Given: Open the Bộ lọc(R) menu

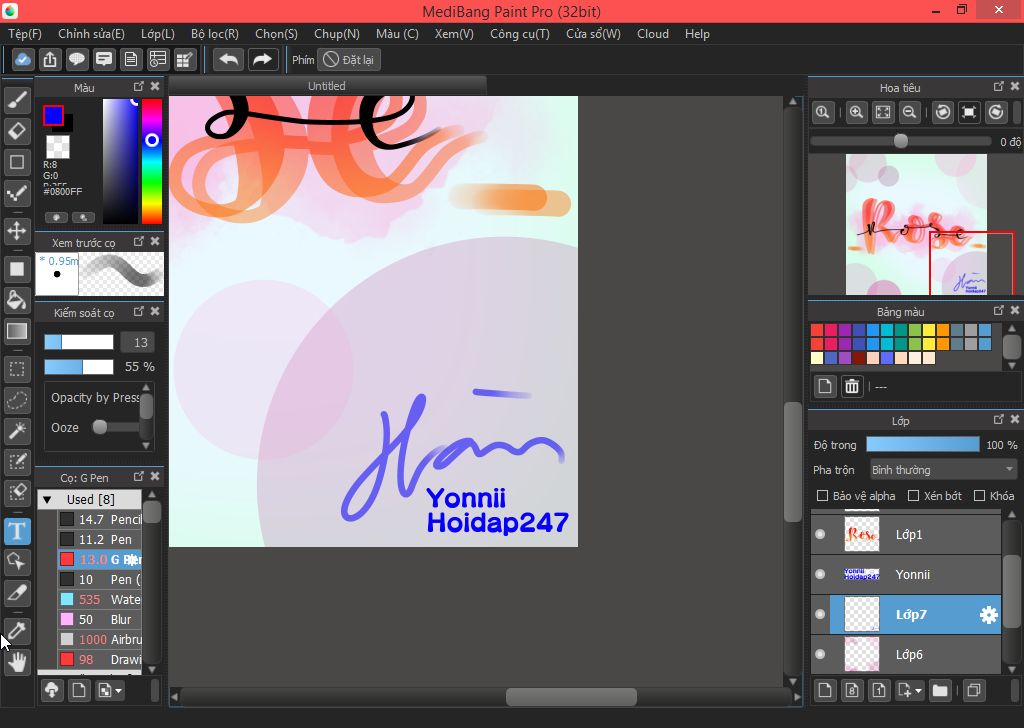Looking at the screenshot, I should [x=214, y=34].
